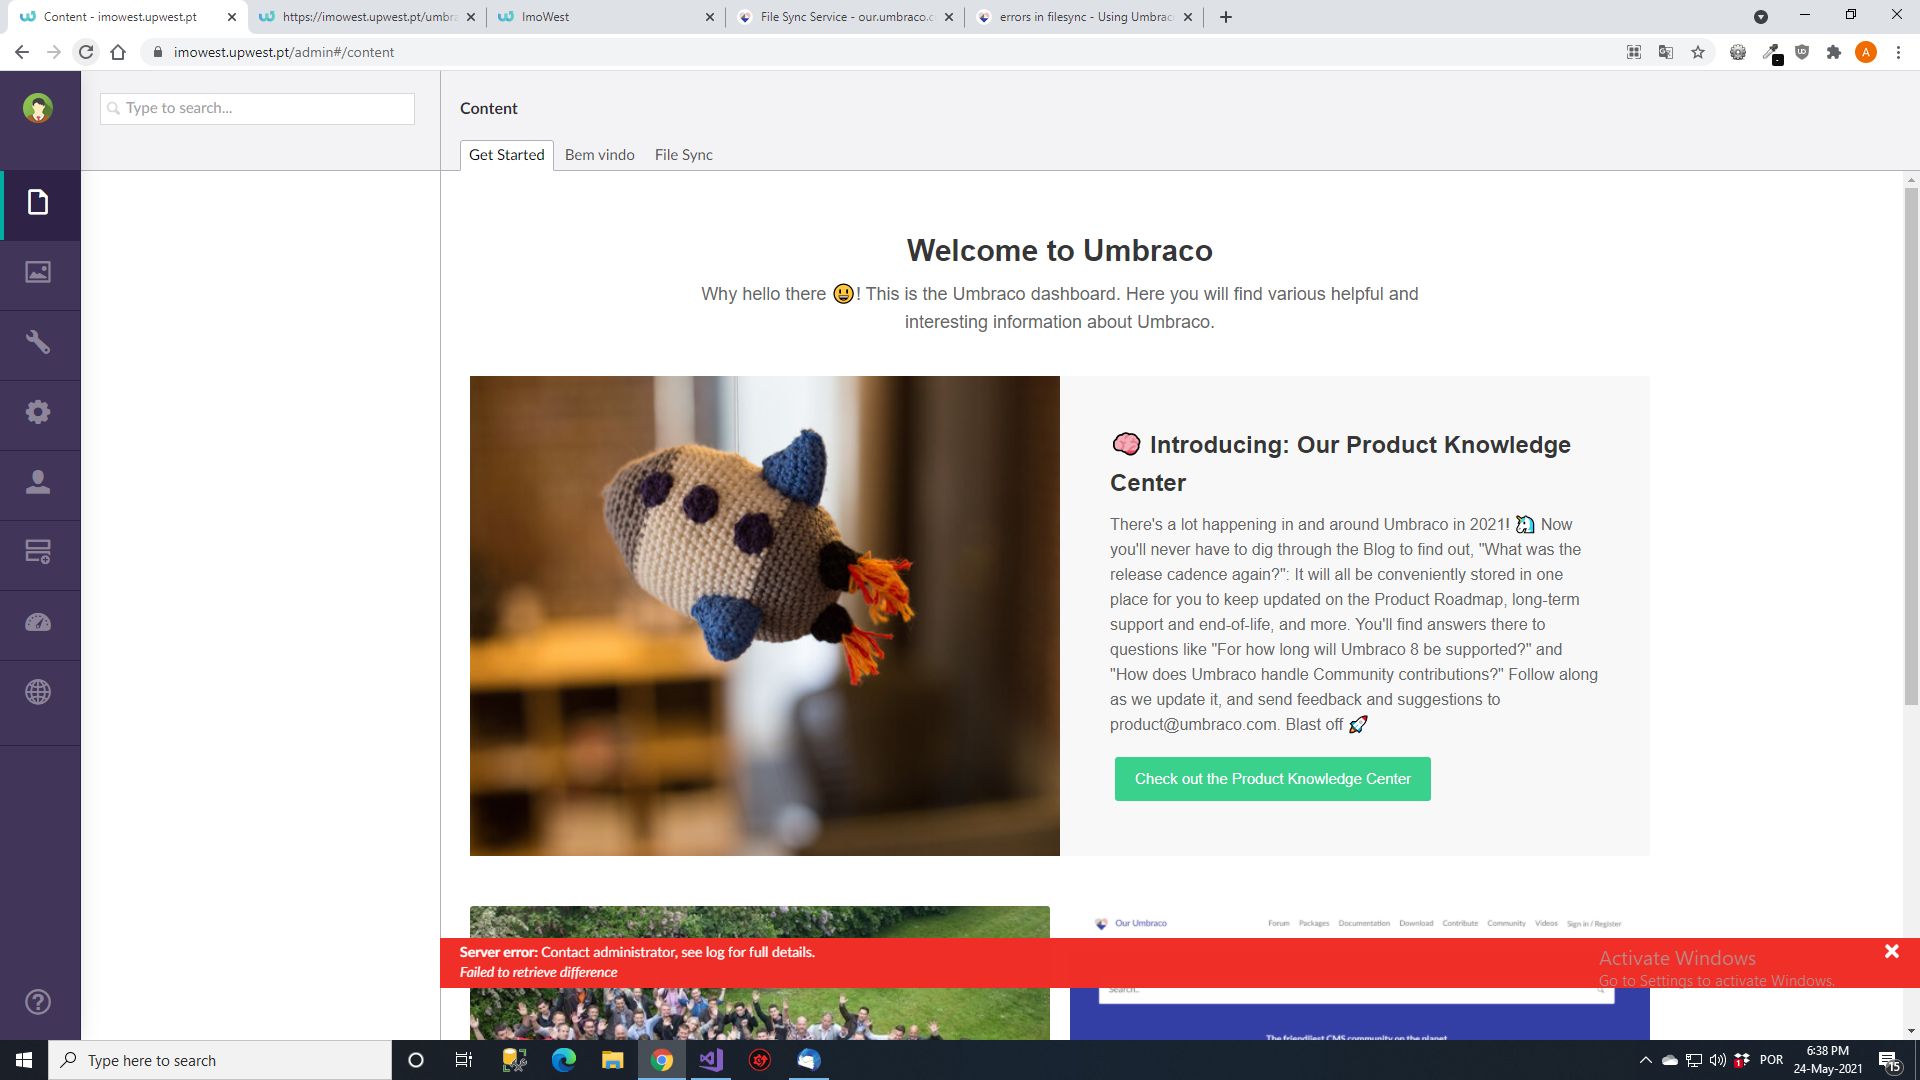Switch to the Bem vindo tab
The height and width of the screenshot is (1080, 1920).
point(599,155)
